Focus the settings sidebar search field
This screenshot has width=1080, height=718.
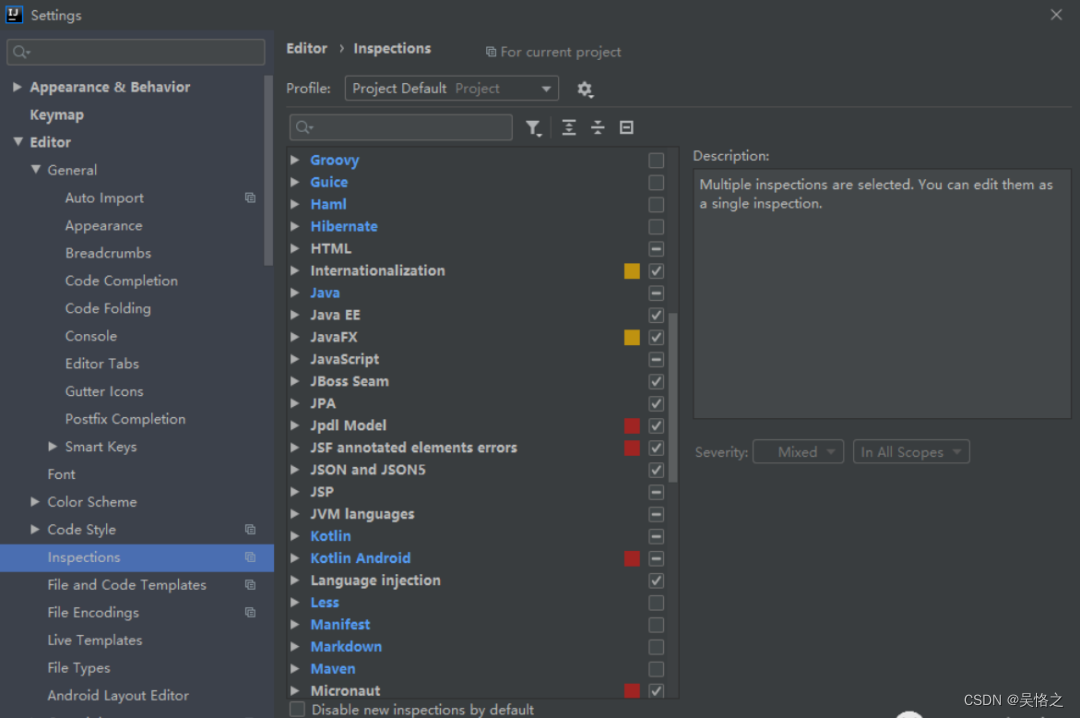tap(136, 52)
